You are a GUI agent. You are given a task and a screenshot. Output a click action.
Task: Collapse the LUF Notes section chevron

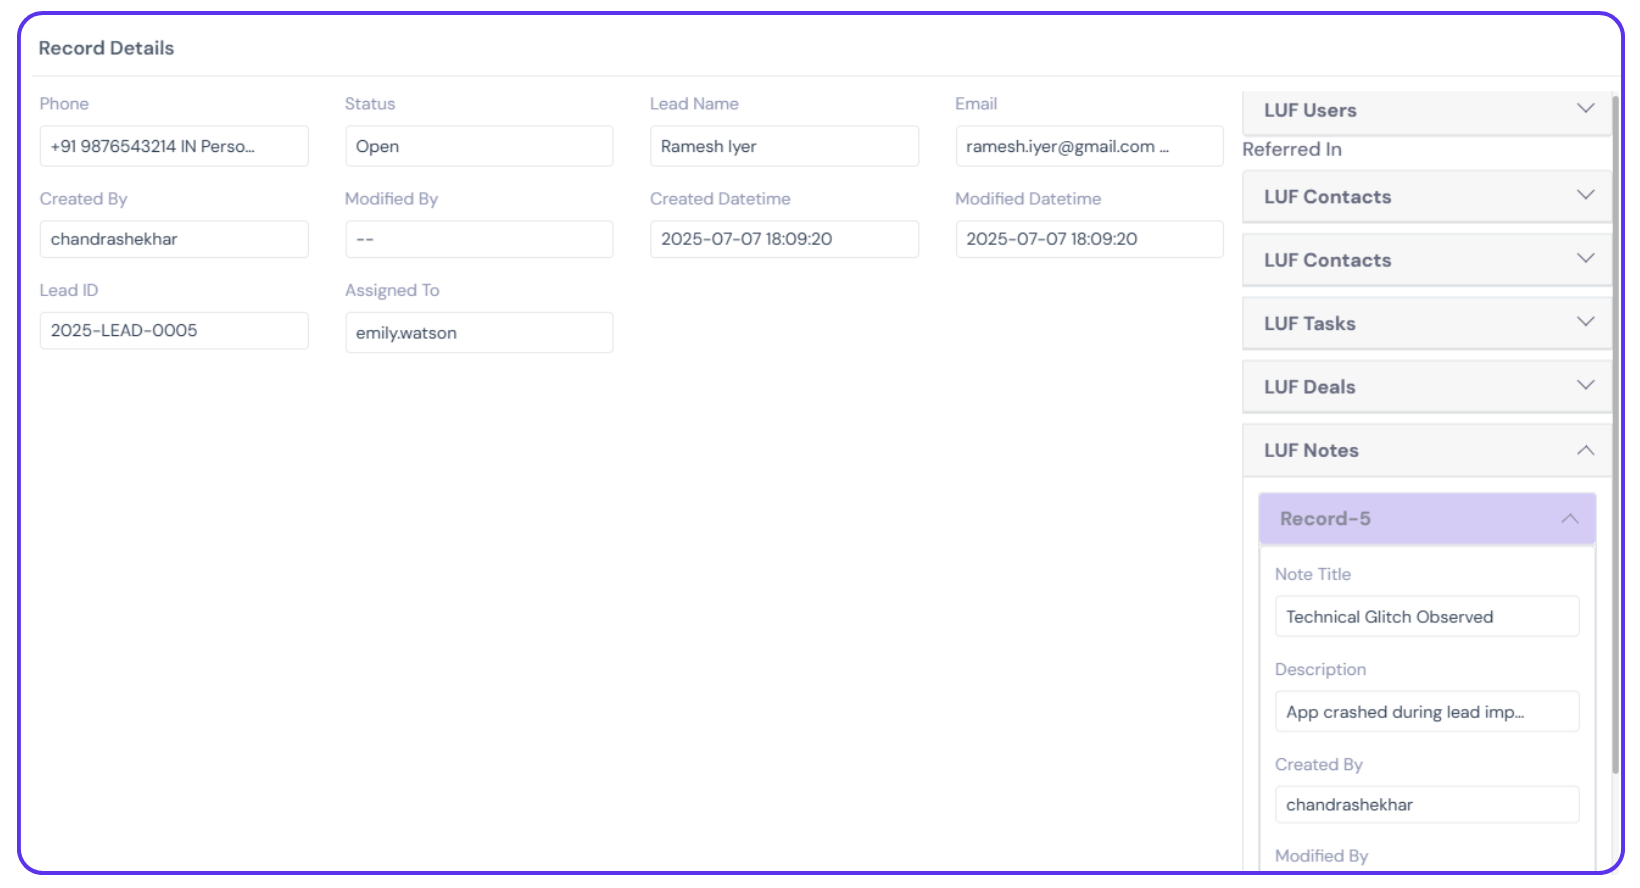(x=1585, y=451)
